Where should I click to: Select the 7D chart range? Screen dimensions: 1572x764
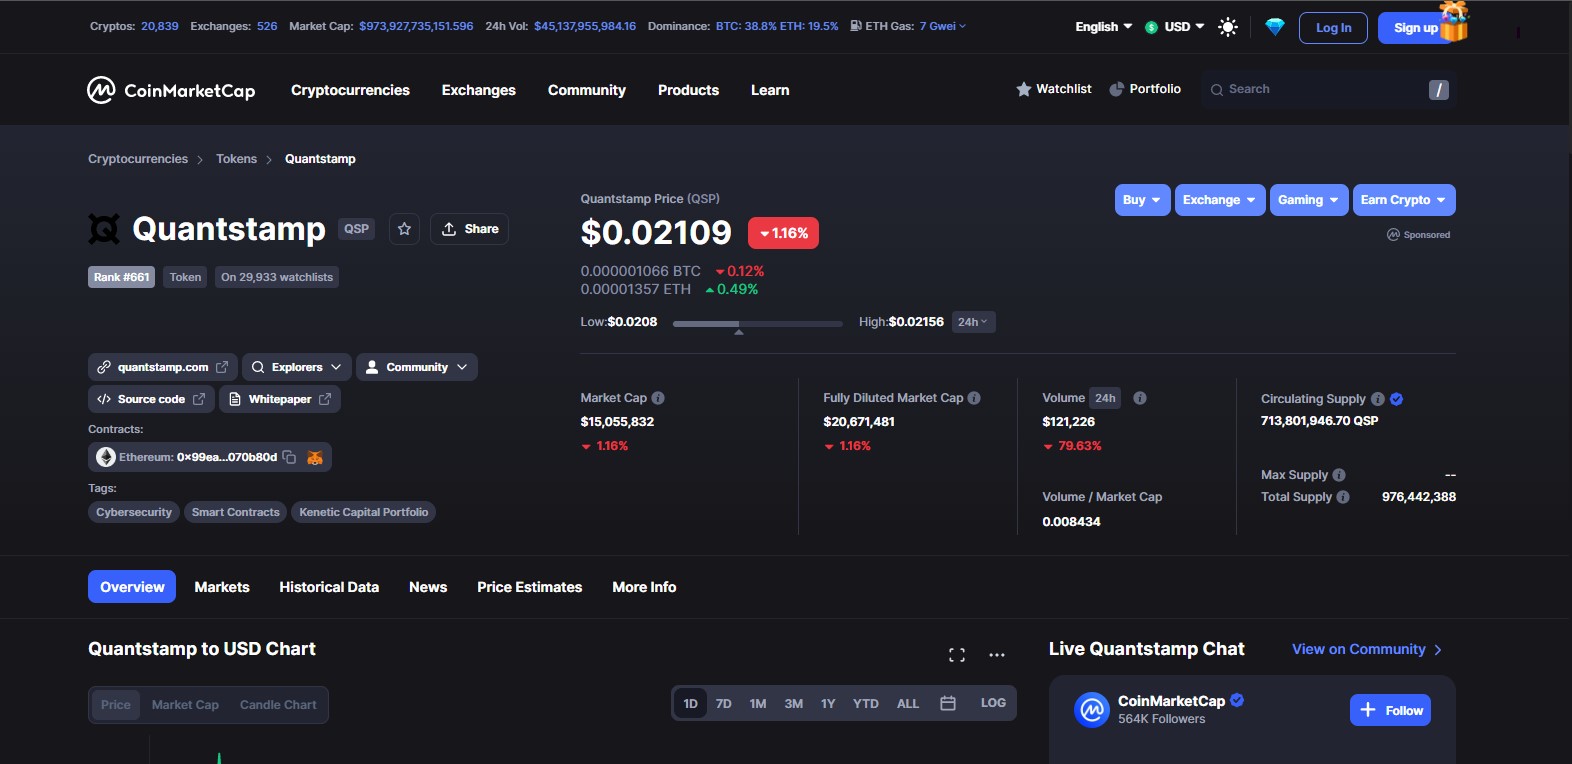[724, 704]
